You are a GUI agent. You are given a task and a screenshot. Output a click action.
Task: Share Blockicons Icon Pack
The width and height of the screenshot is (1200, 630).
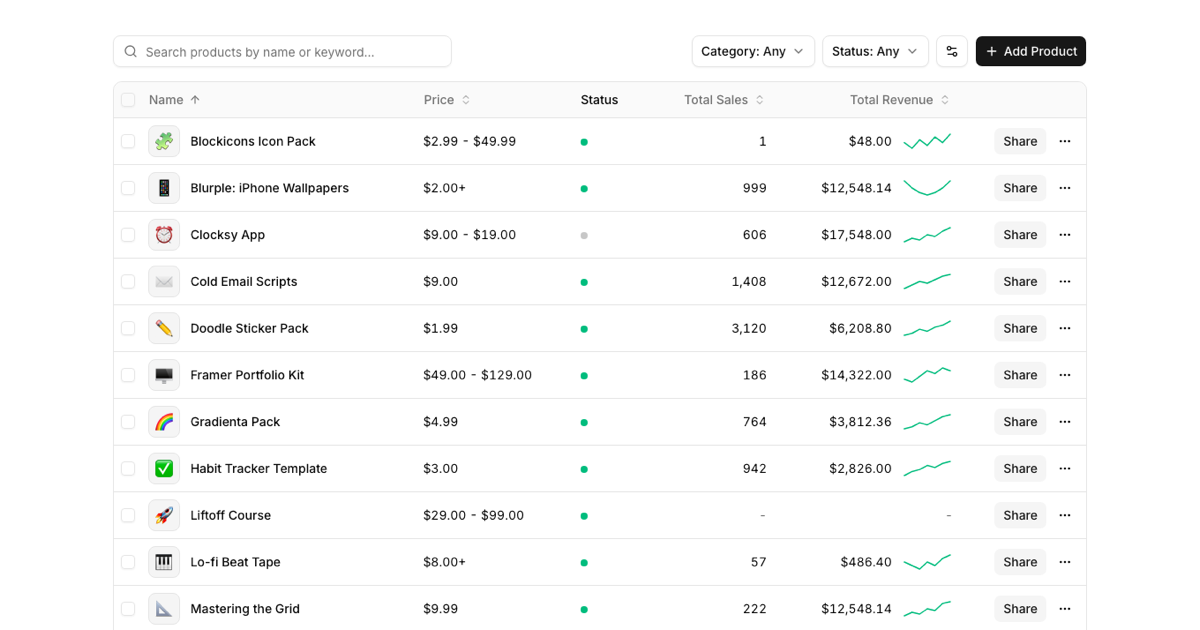point(1020,141)
